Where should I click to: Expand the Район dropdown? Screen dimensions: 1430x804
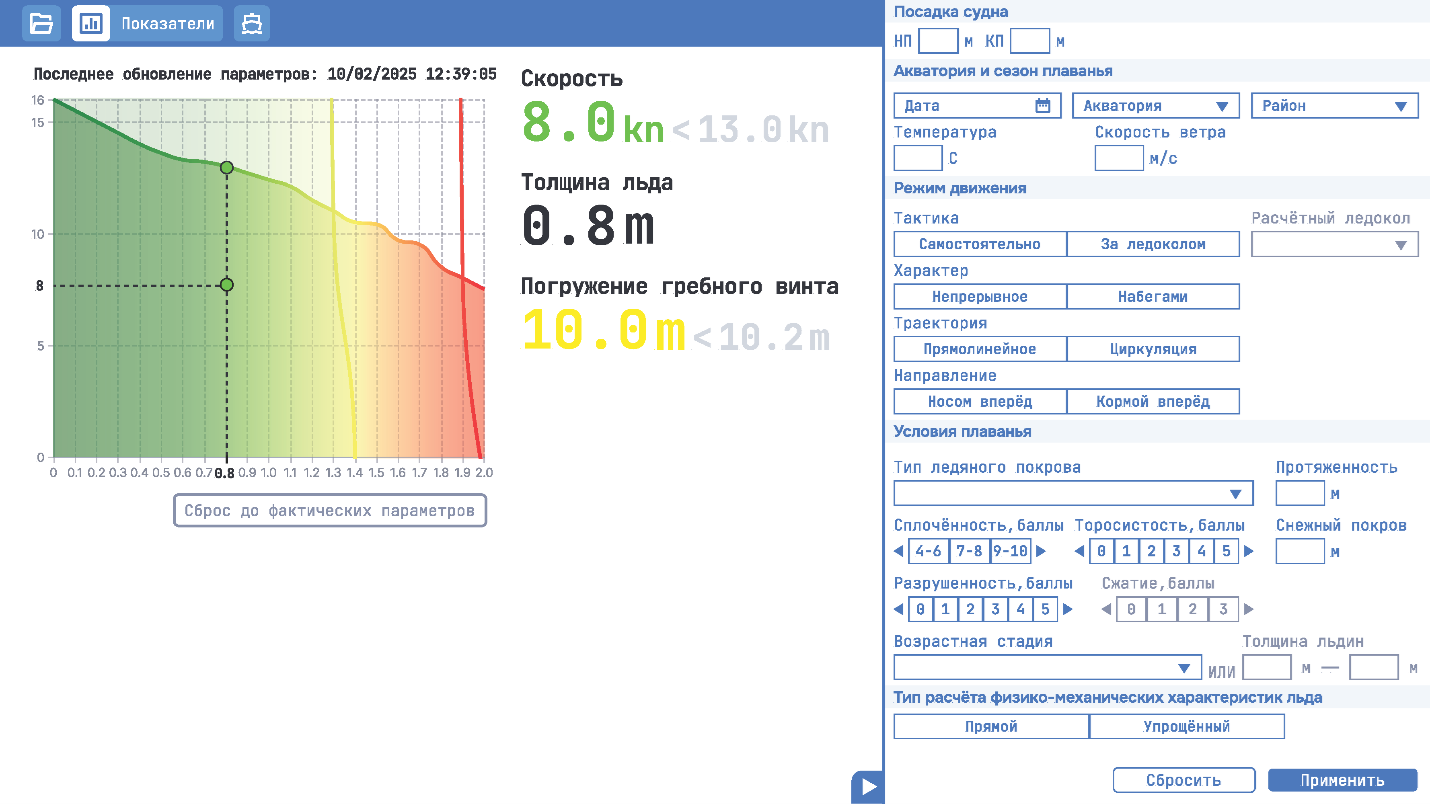(x=1334, y=106)
